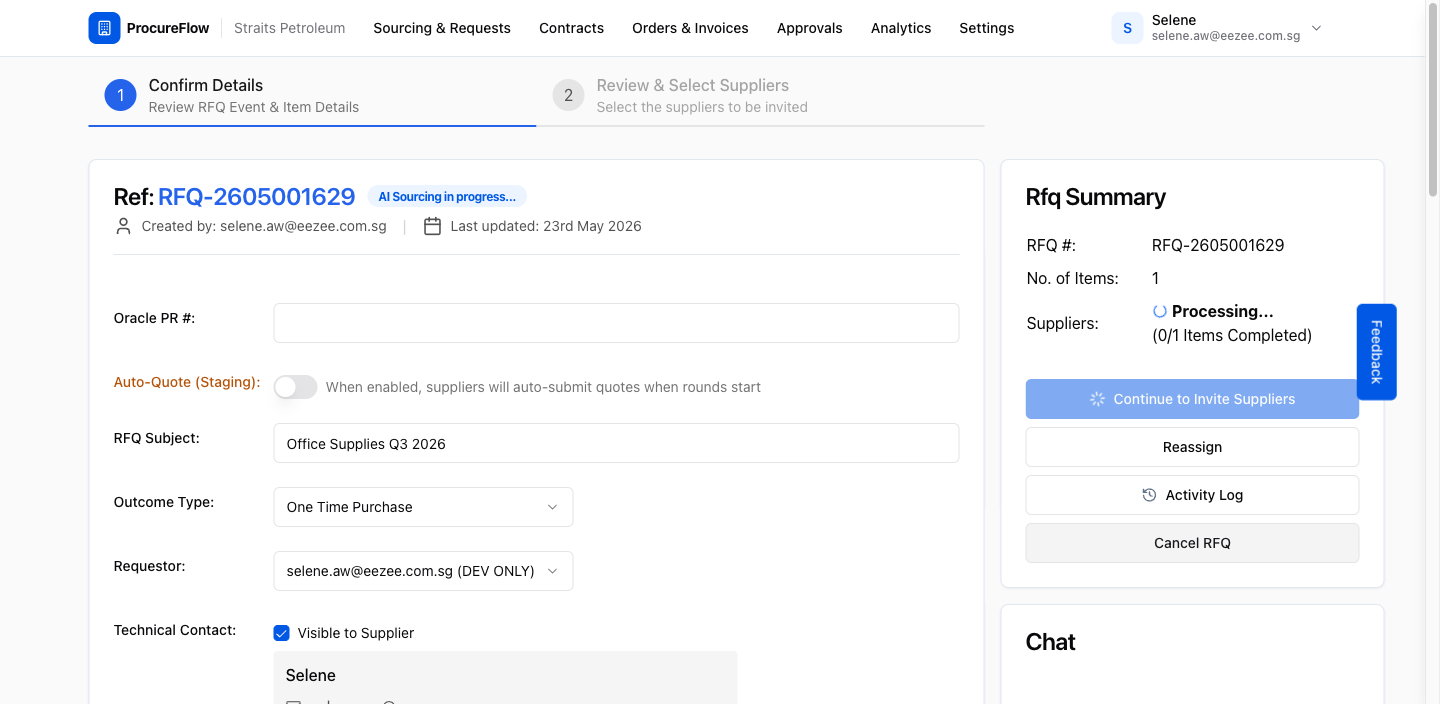Click the person icon beside Created by
The width and height of the screenshot is (1440, 704).
[123, 226]
